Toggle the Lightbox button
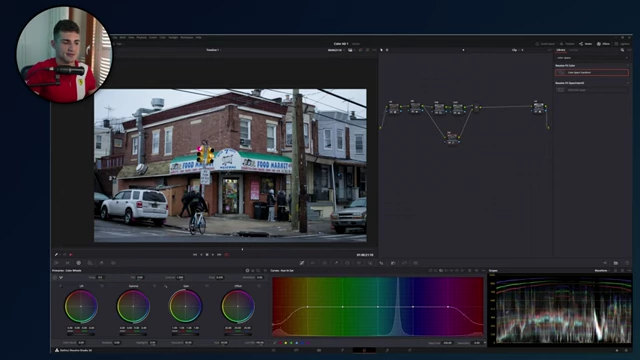This screenshot has height=360, width=640. [622, 44]
